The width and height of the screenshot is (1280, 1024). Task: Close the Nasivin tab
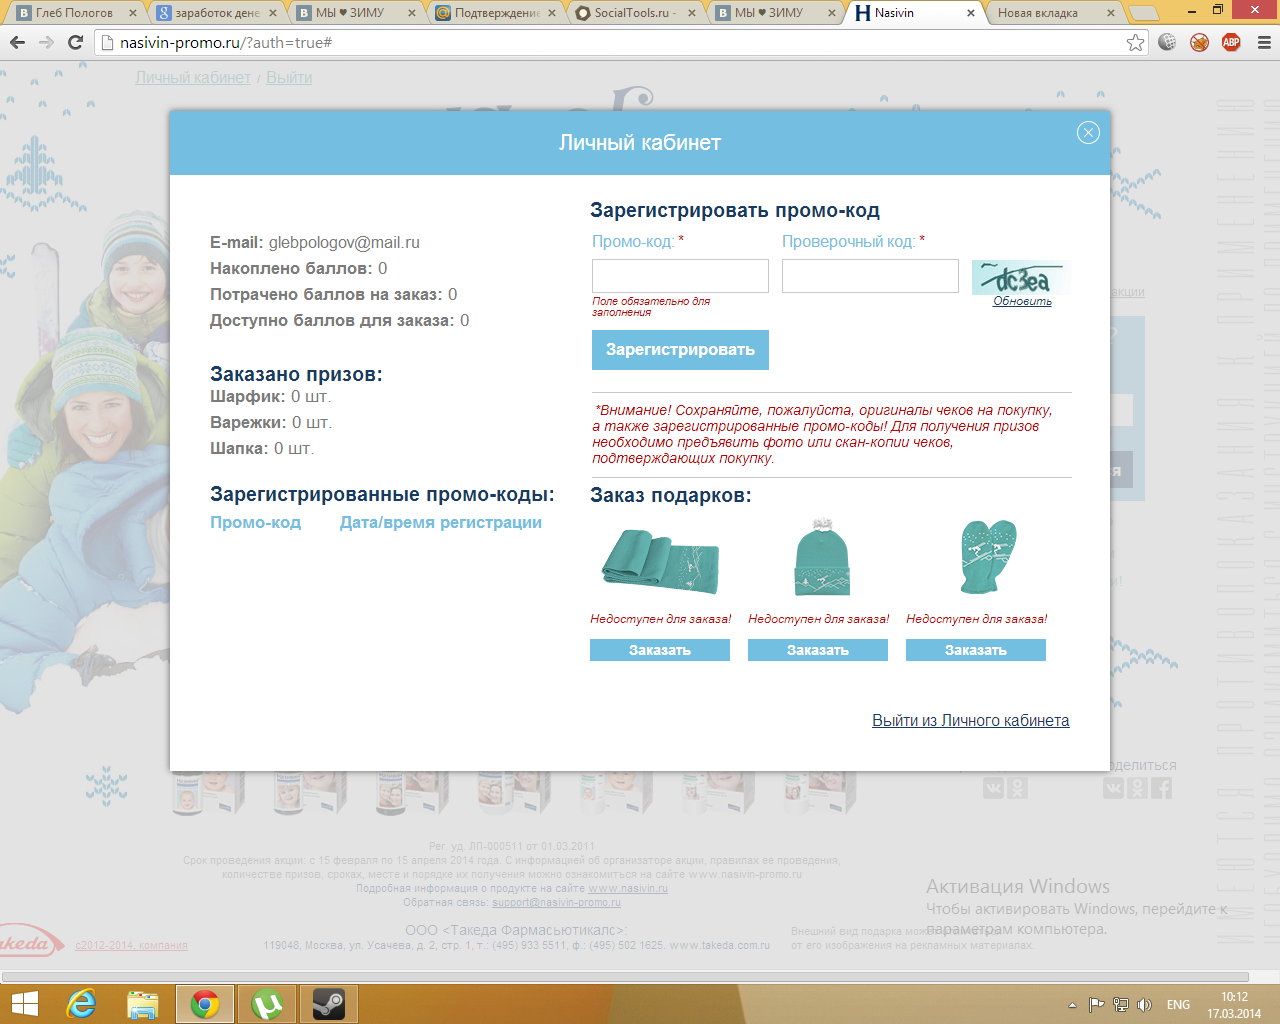tap(971, 13)
